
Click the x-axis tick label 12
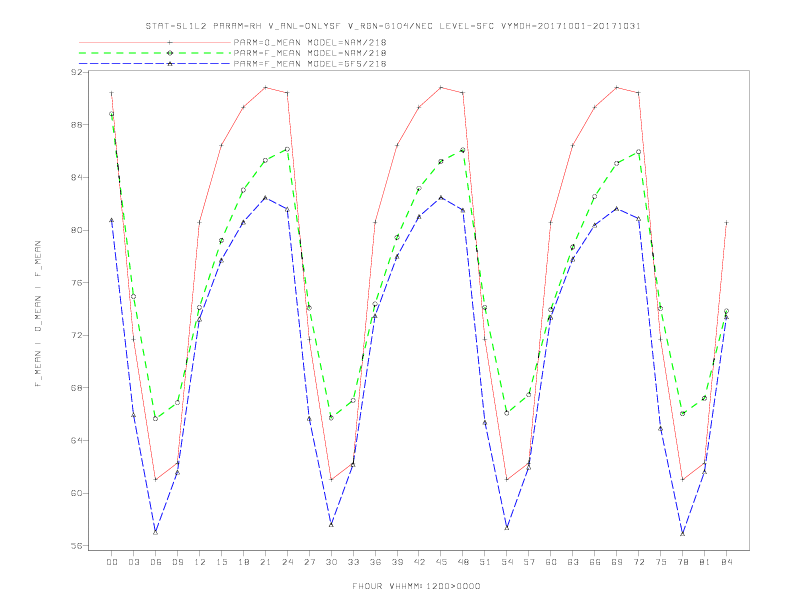[200, 562]
